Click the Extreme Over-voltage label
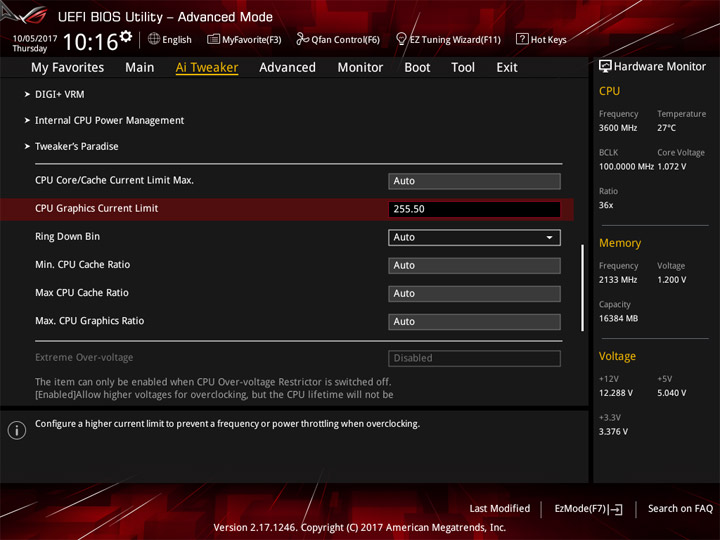Viewport: 720px width, 540px height. (84, 357)
